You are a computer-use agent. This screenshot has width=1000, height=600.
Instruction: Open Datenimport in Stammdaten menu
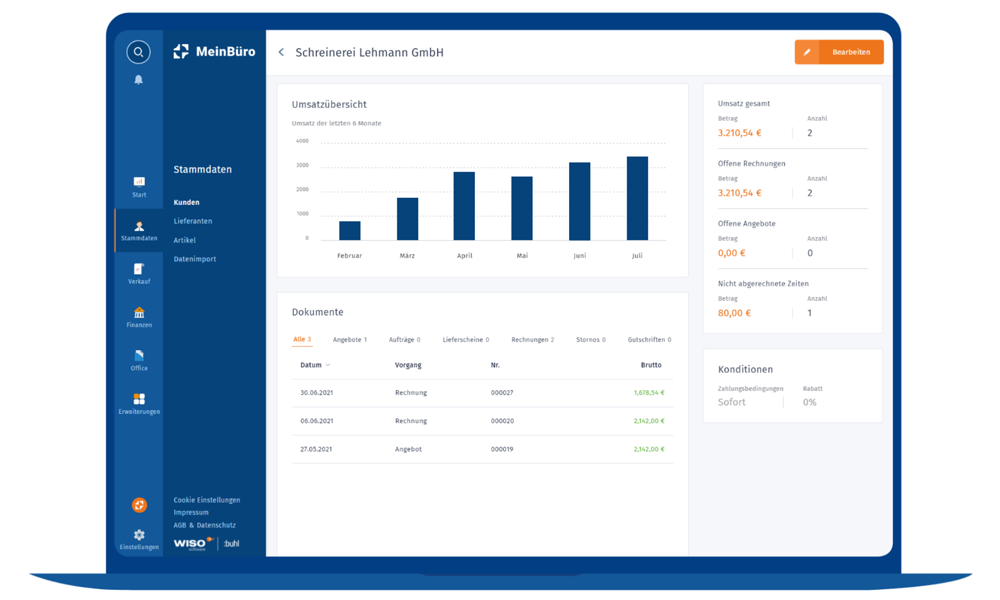click(195, 260)
